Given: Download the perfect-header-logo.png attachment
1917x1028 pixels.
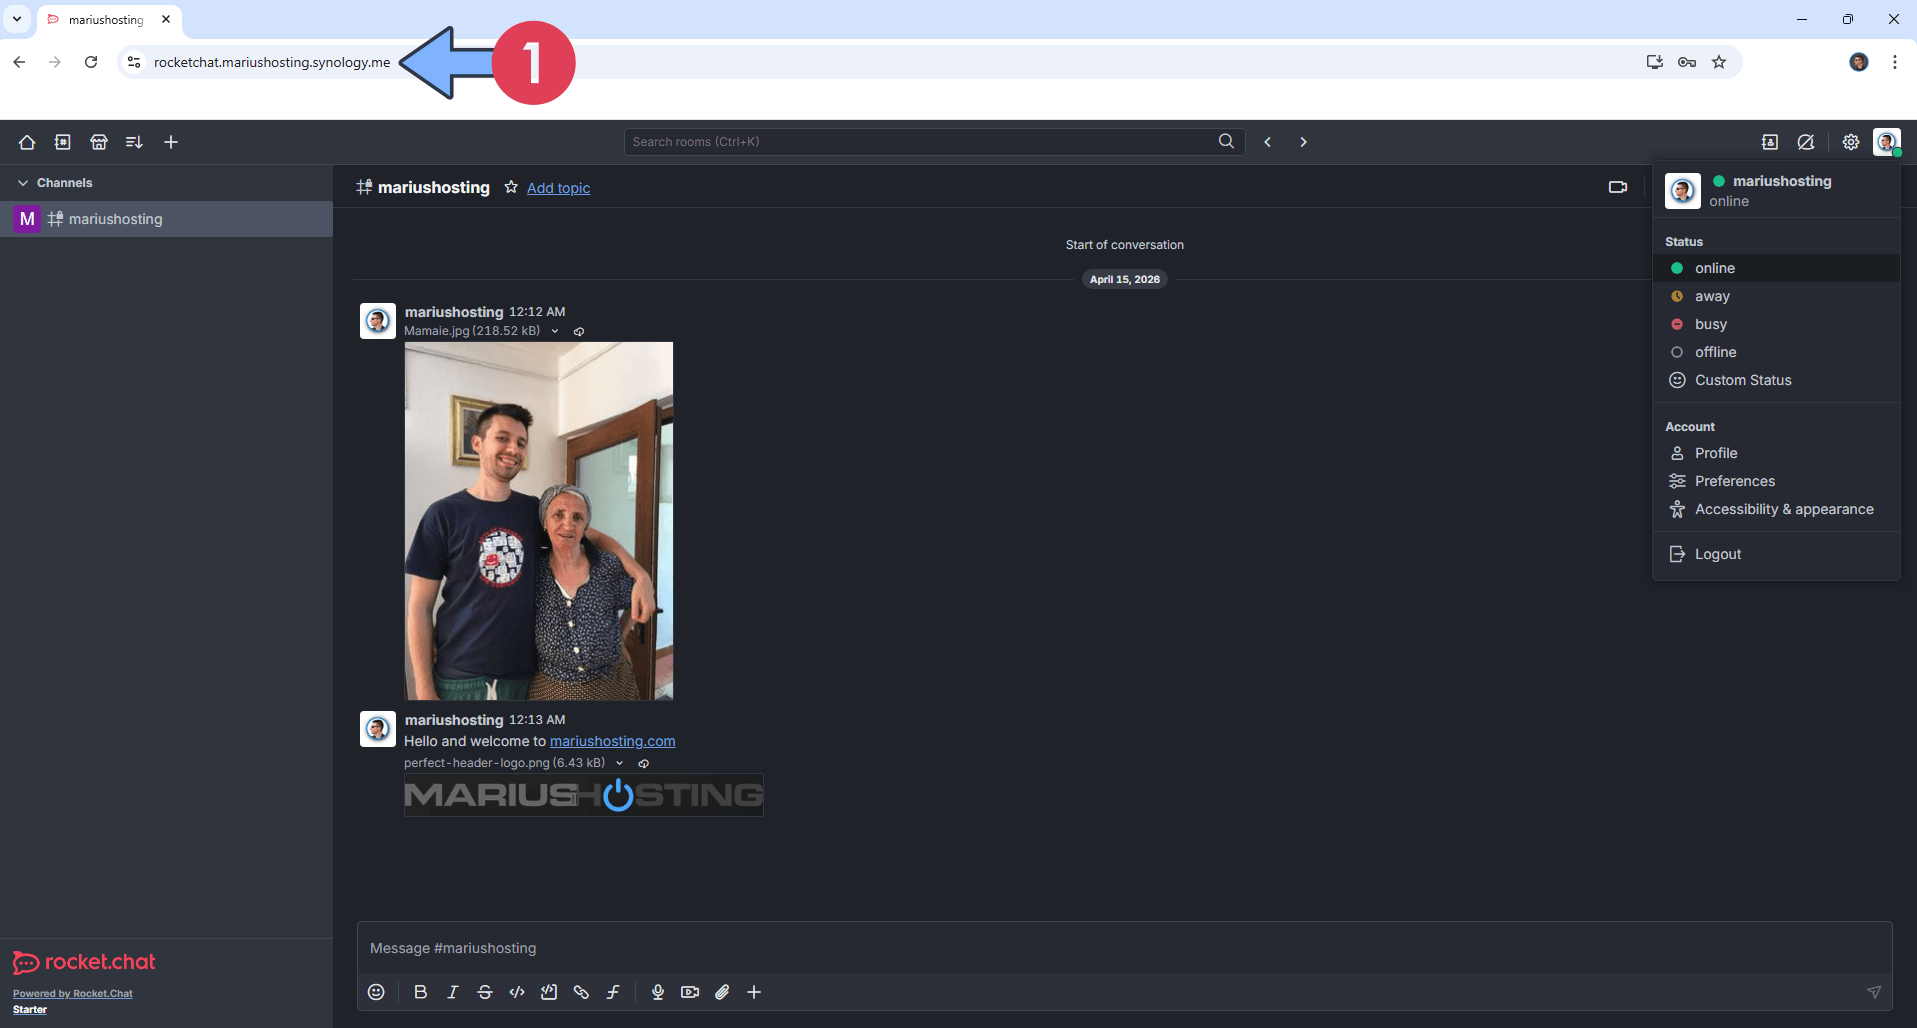Looking at the screenshot, I should click(x=644, y=763).
